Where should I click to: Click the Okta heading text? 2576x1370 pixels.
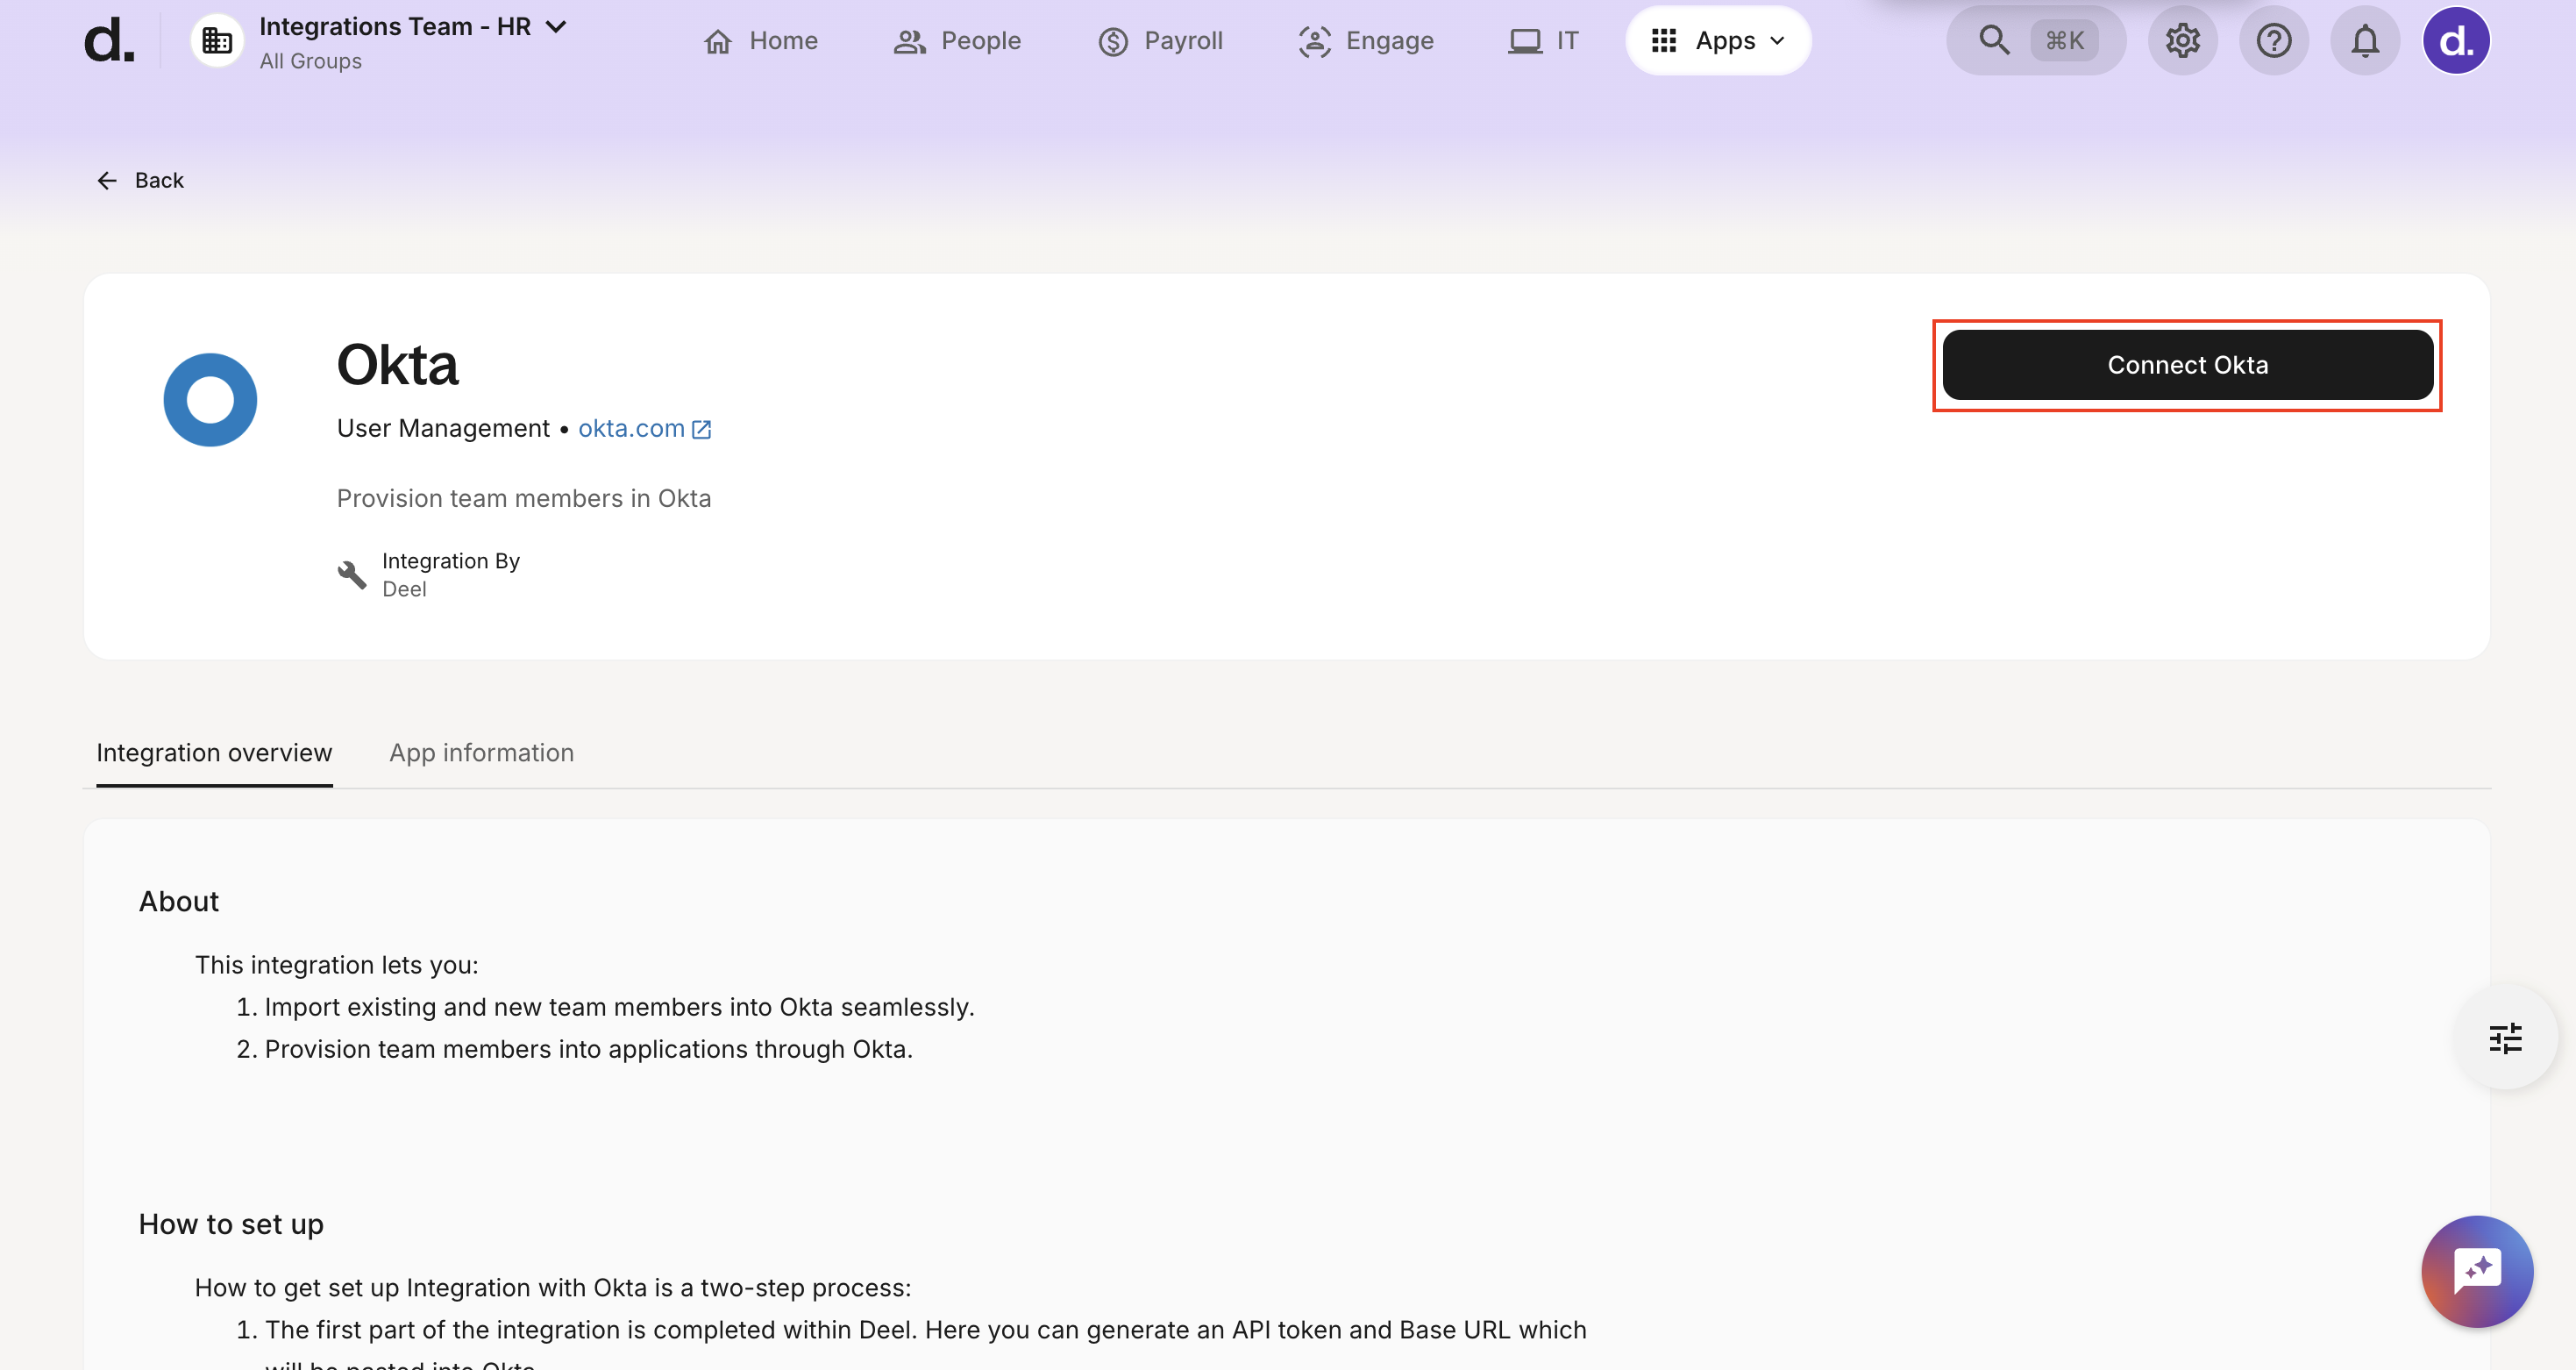point(398,364)
